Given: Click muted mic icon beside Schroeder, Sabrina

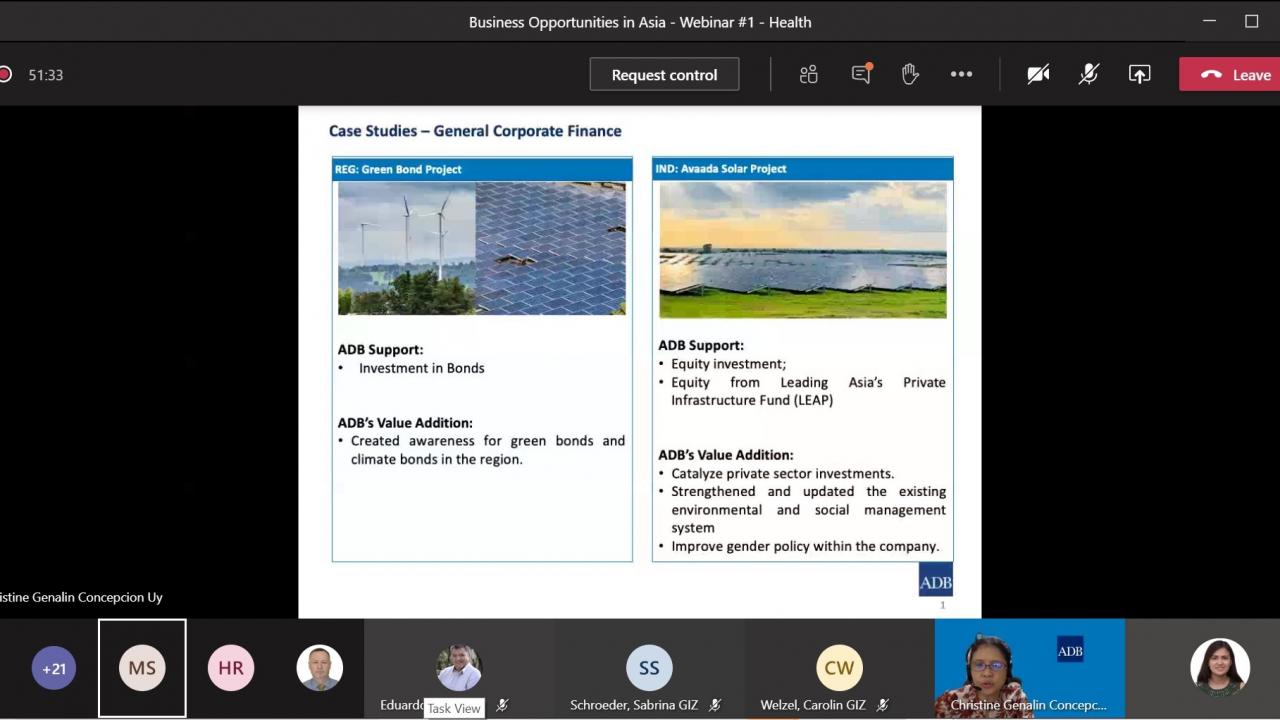Looking at the screenshot, I should coord(715,705).
